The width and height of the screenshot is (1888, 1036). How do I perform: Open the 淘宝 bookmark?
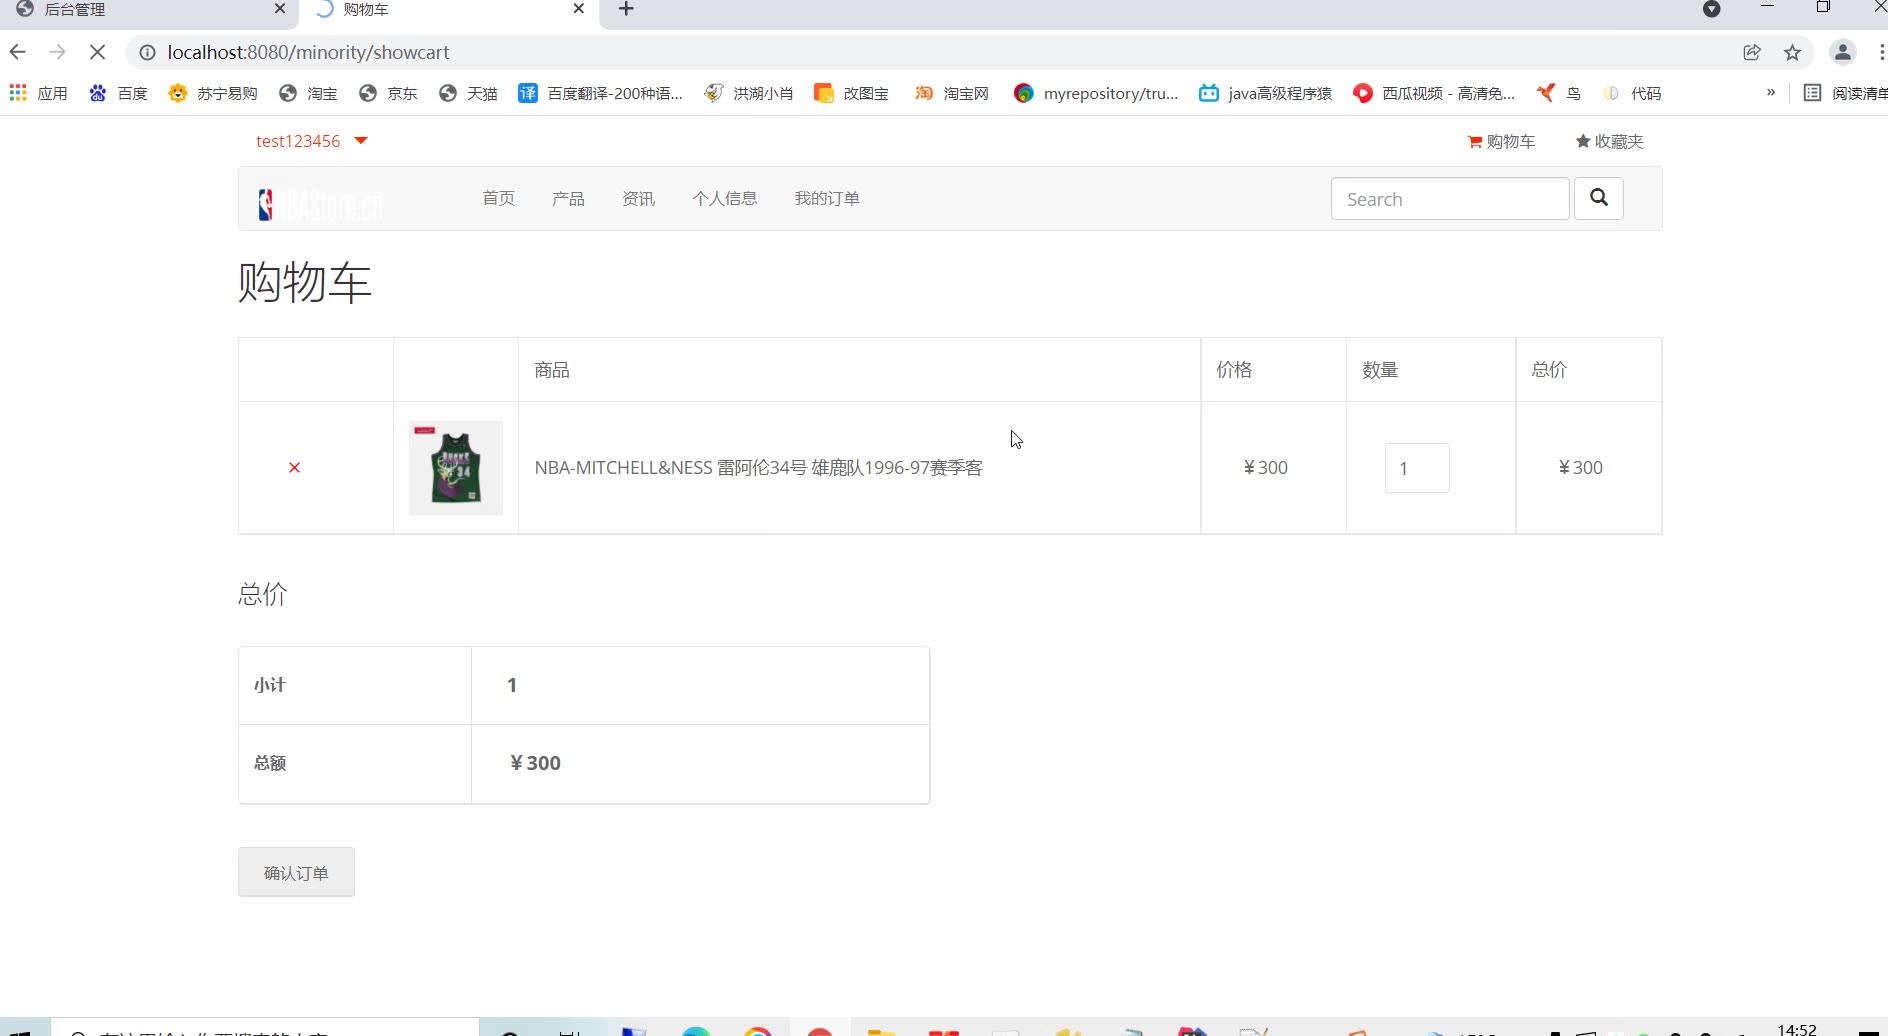pyautogui.click(x=308, y=93)
